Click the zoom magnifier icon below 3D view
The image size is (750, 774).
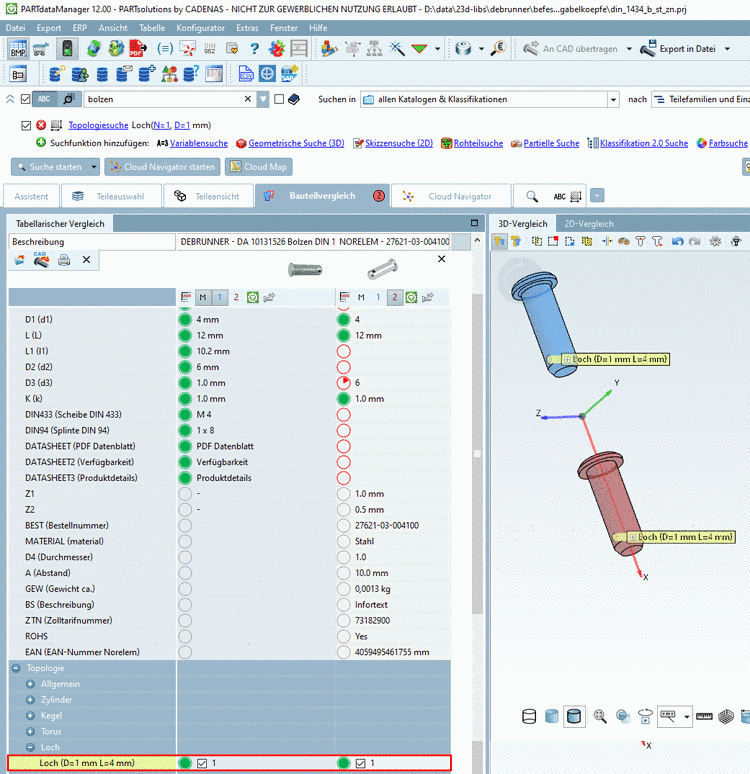click(600, 716)
